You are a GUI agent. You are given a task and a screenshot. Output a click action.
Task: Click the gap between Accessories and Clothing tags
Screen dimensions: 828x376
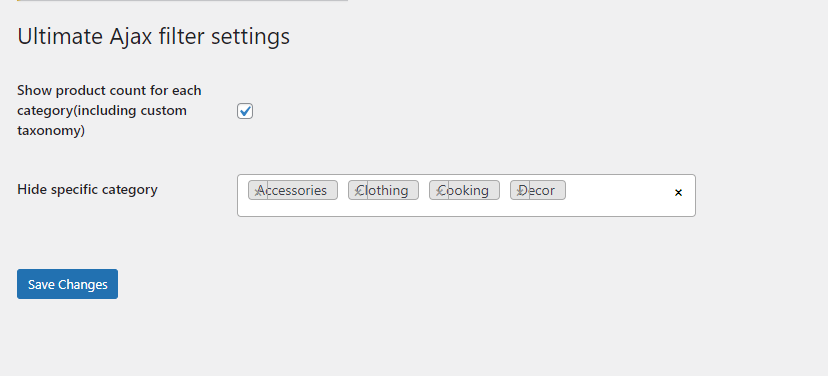coord(343,191)
